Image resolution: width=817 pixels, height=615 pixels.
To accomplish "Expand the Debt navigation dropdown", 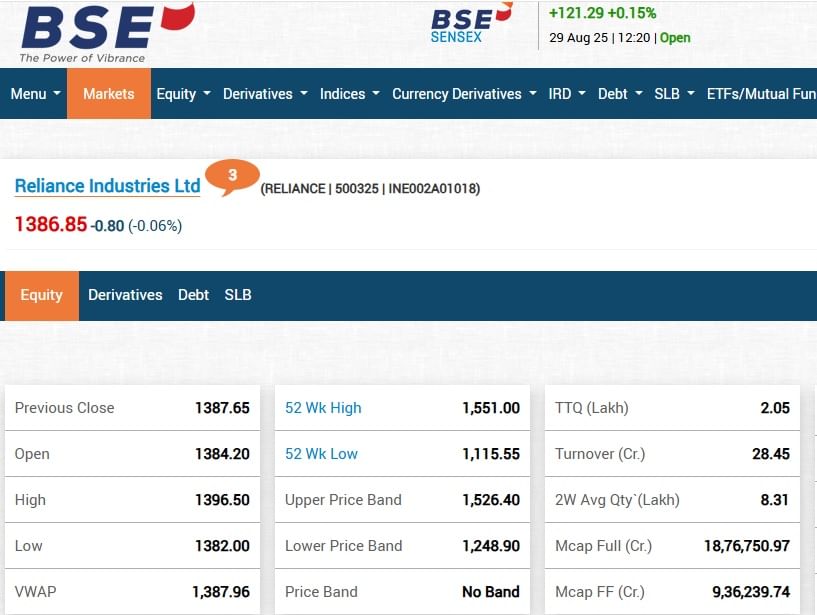I will click(620, 94).
